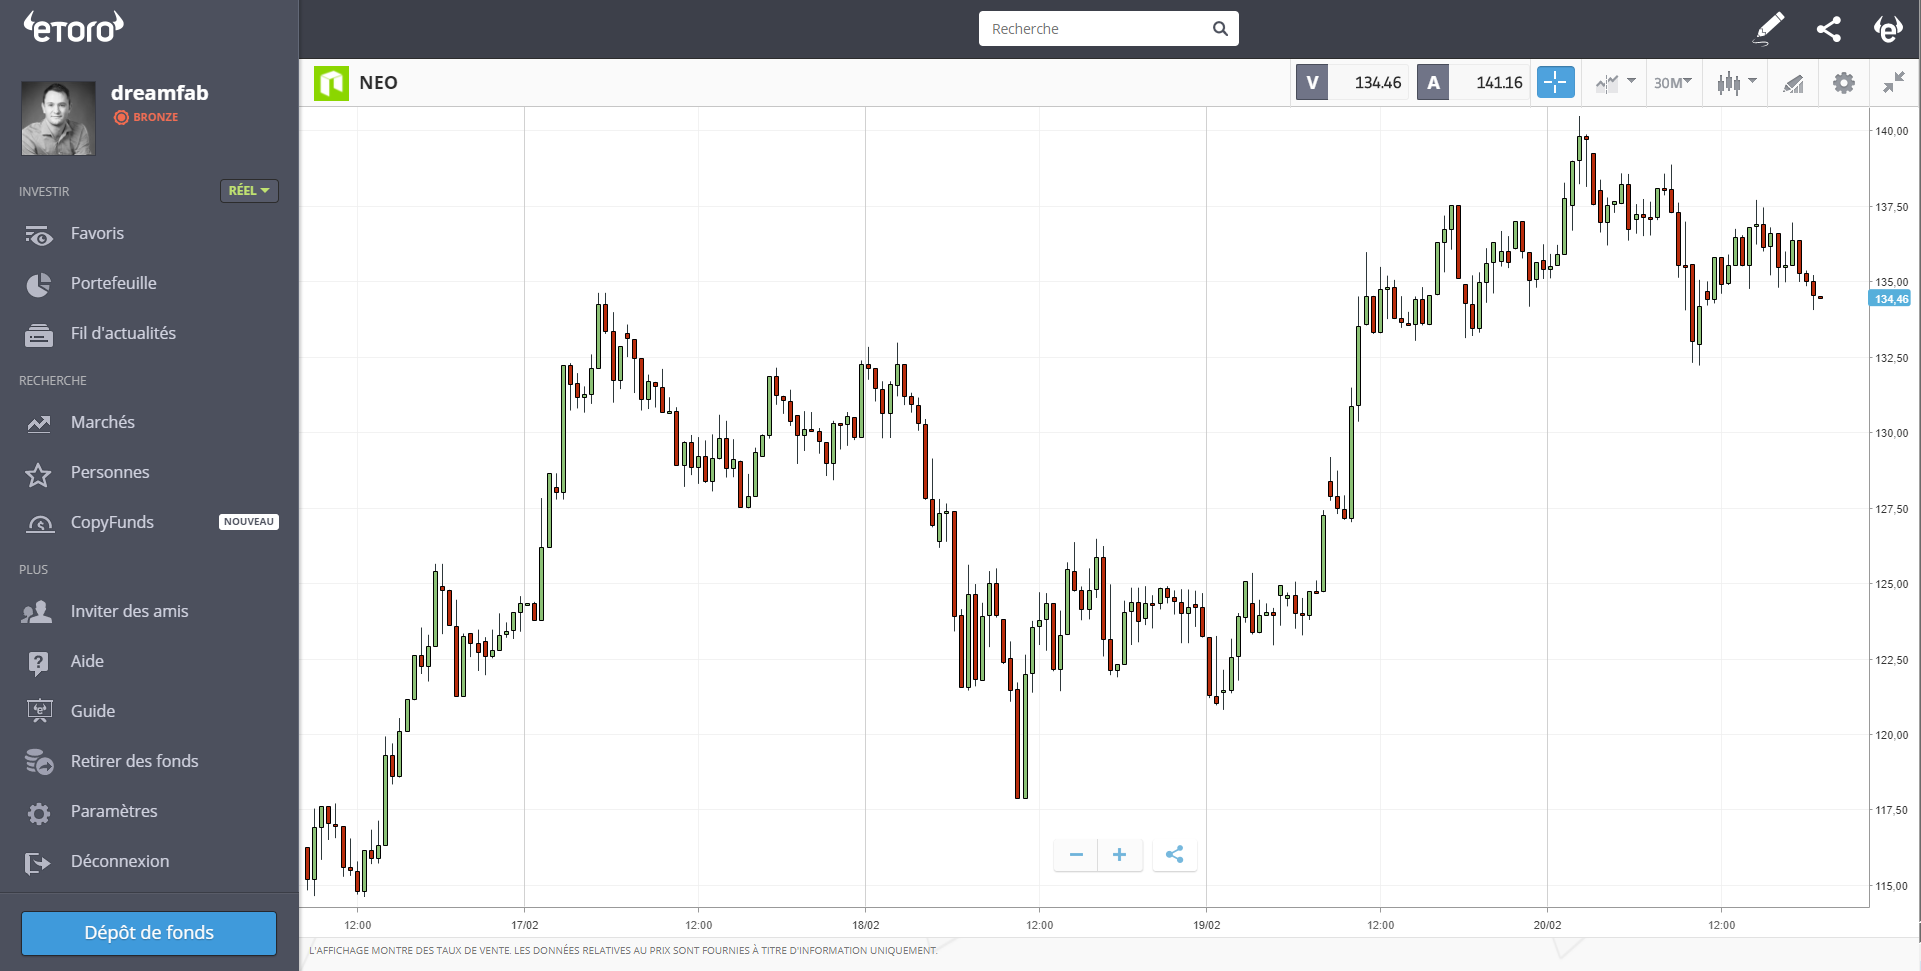Click the magnifier icon in the search box

[x=1220, y=29]
